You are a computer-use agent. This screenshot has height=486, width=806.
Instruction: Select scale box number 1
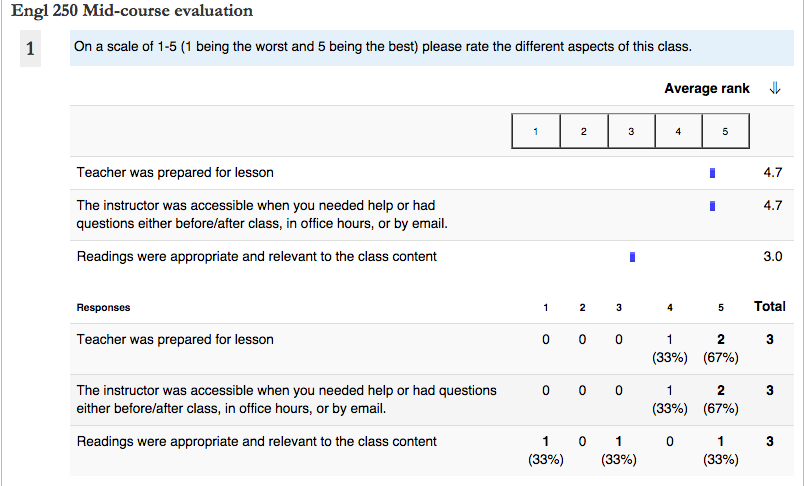(536, 132)
